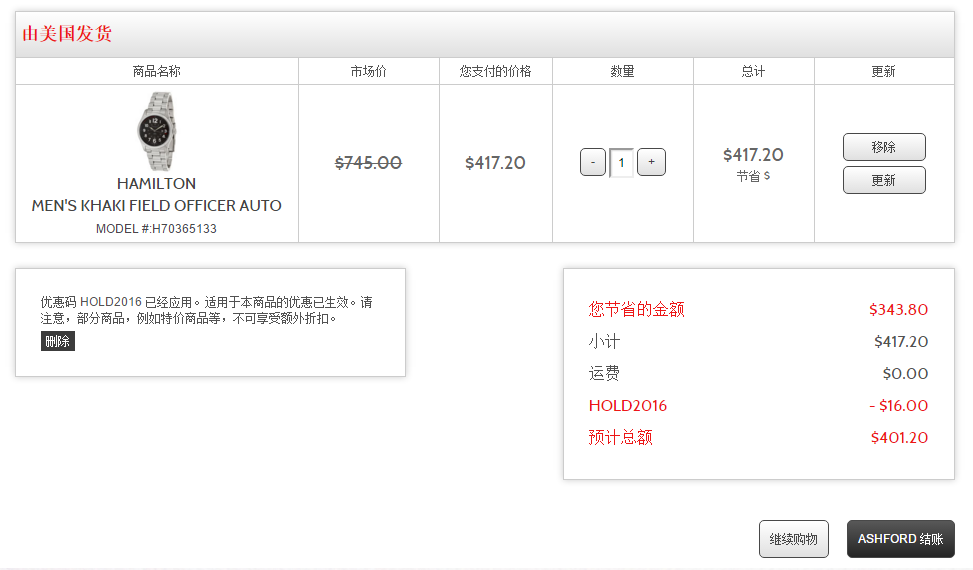Proceed to ASHFORD 结账 checkout
This screenshot has height=570, width=973.
click(x=900, y=539)
